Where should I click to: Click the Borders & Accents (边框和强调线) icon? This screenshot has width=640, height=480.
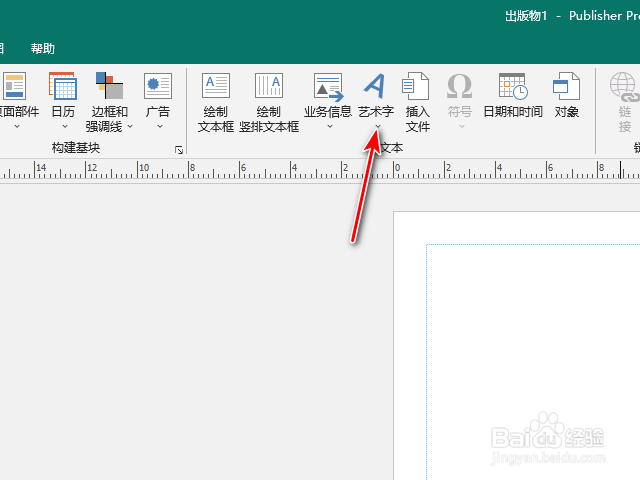click(109, 86)
